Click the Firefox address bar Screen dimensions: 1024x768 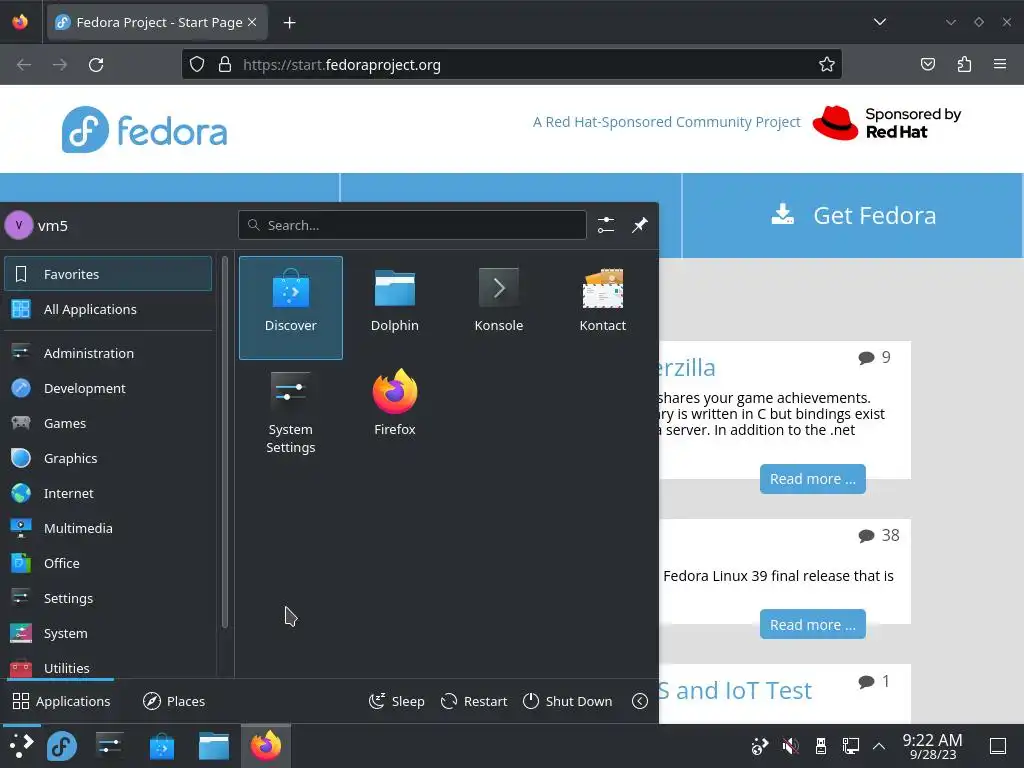coord(511,64)
